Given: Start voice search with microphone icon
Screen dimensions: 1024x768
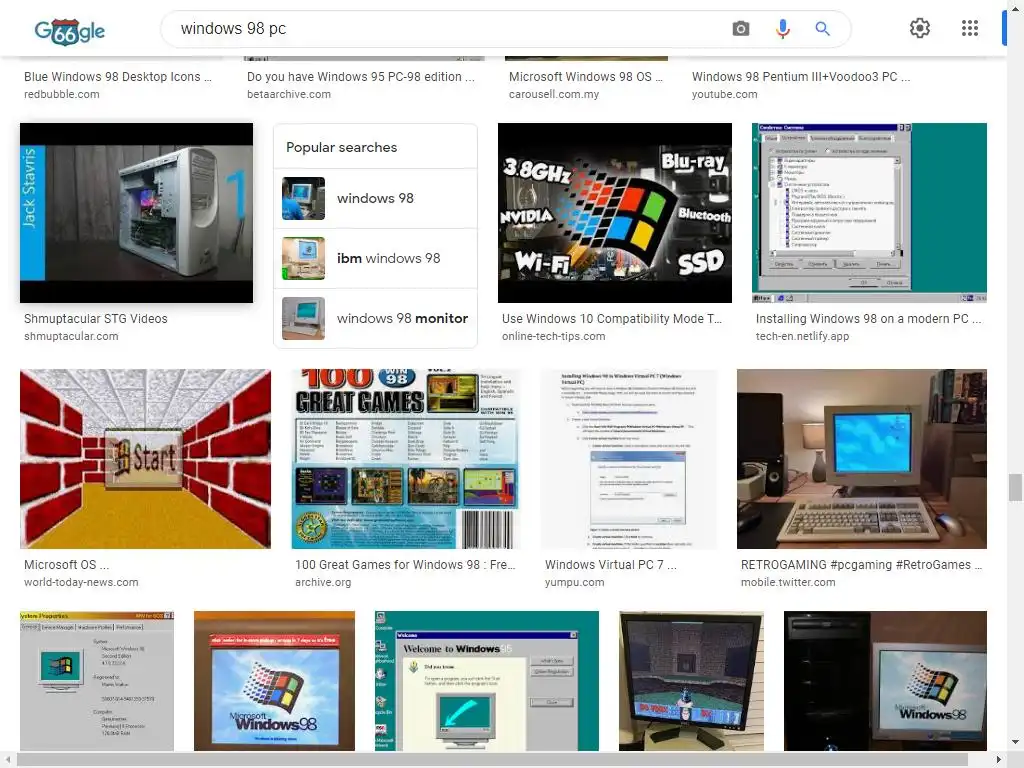Looking at the screenshot, I should pyautogui.click(x=782, y=29).
